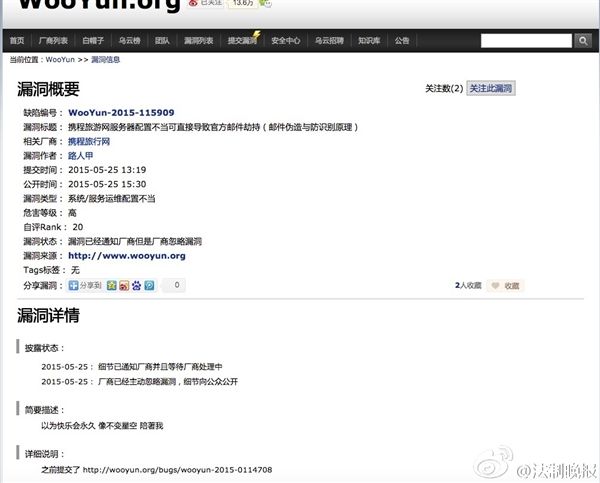The image size is (600, 483).
Task: Share via the Qzone star icon
Action: 111,285
